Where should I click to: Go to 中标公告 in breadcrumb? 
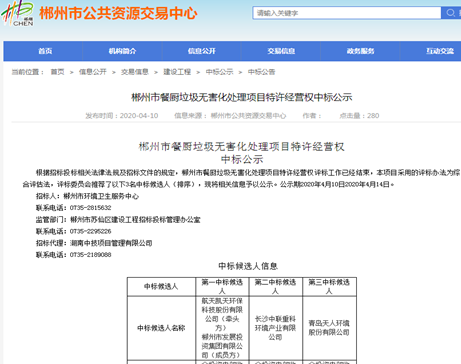(261, 72)
